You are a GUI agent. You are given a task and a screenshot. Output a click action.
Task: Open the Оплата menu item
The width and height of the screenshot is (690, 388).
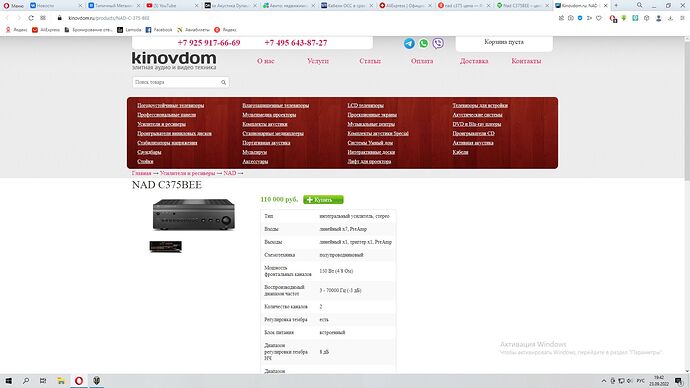(x=422, y=61)
